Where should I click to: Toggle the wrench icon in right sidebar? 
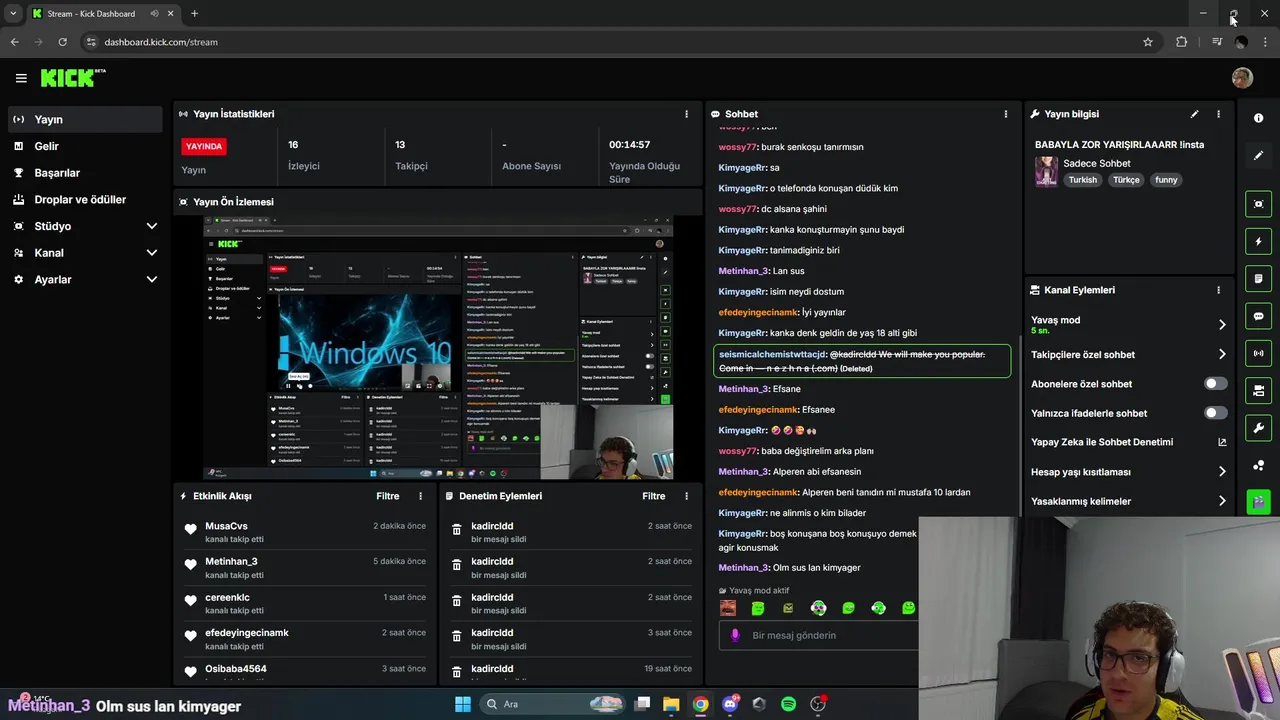(x=1258, y=428)
